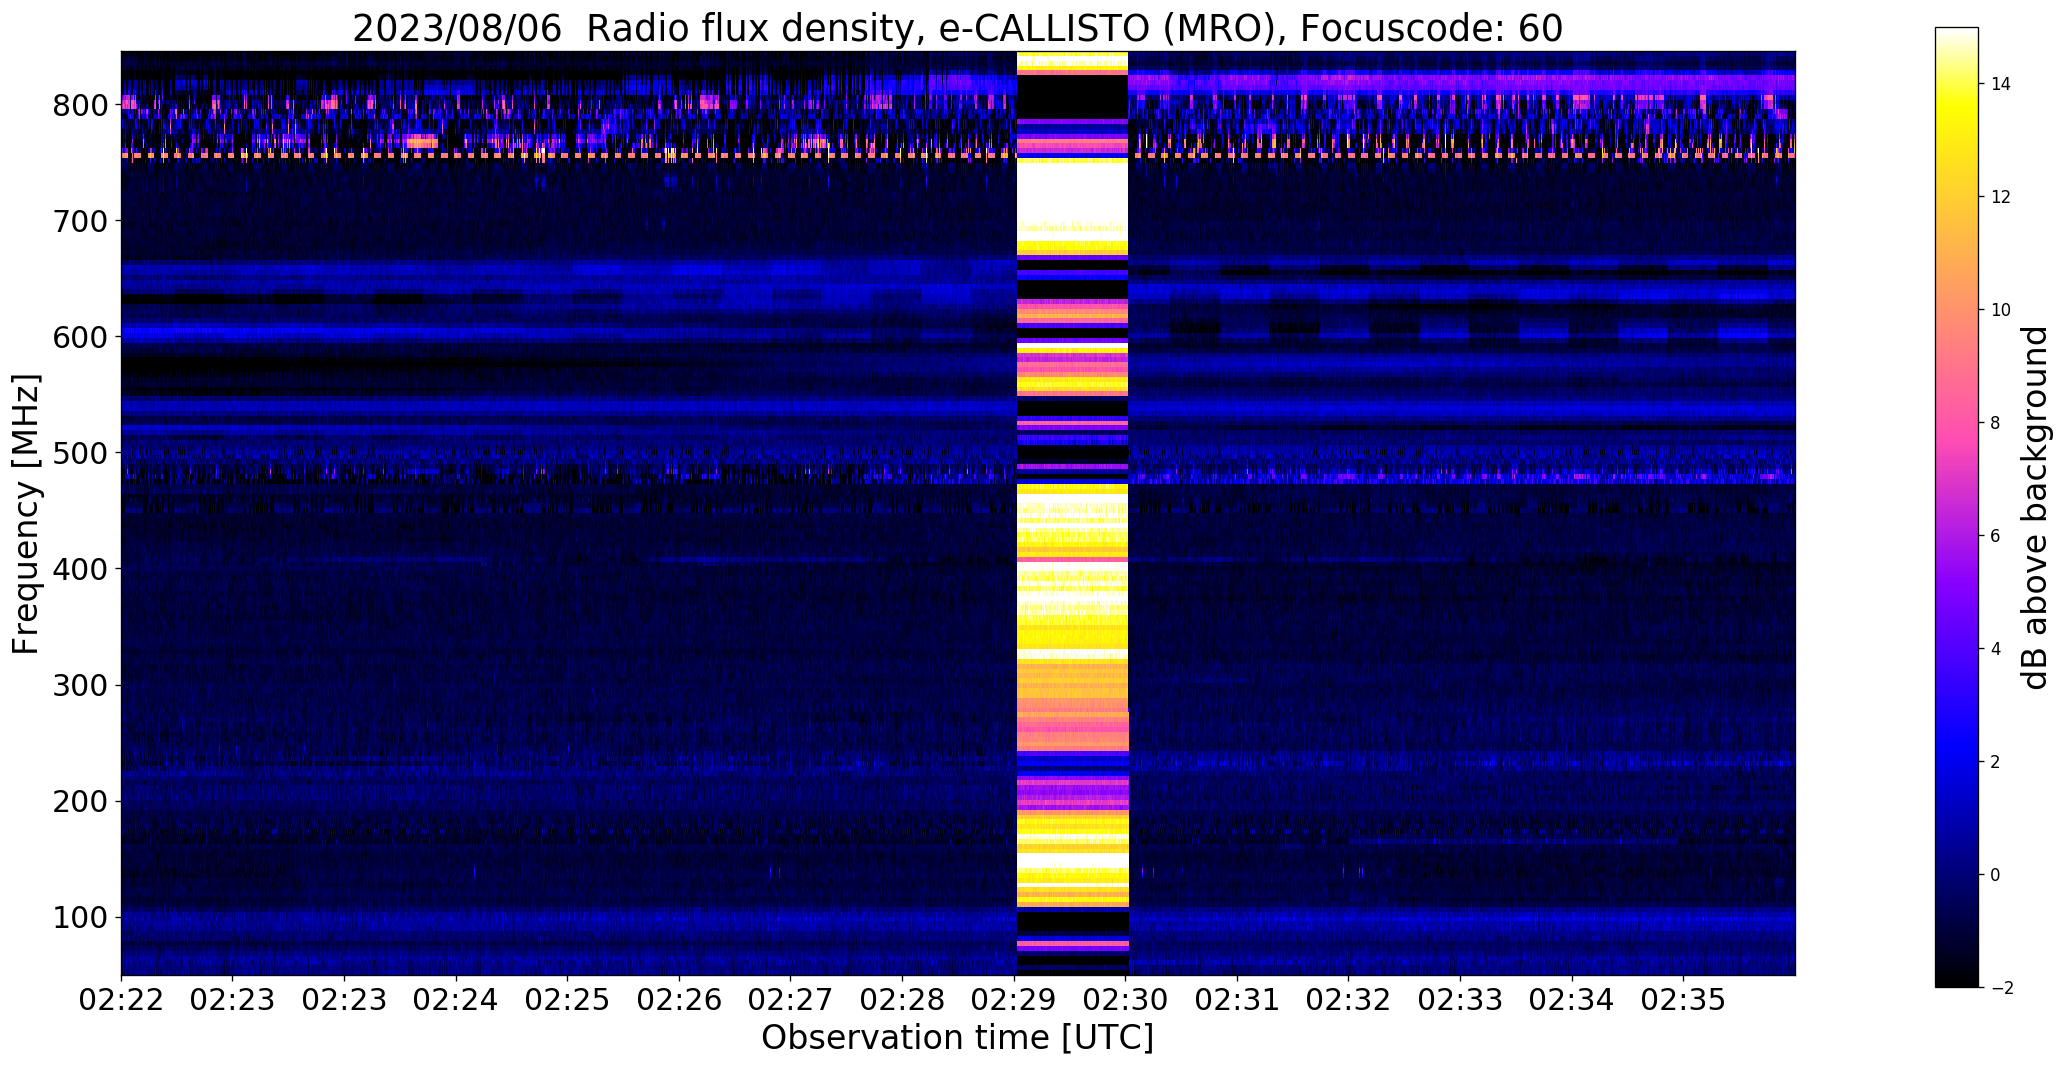Image resolution: width=2066 pixels, height=1067 pixels.
Task: Click the 'dB above background' colorbar label
Action: click(2034, 508)
